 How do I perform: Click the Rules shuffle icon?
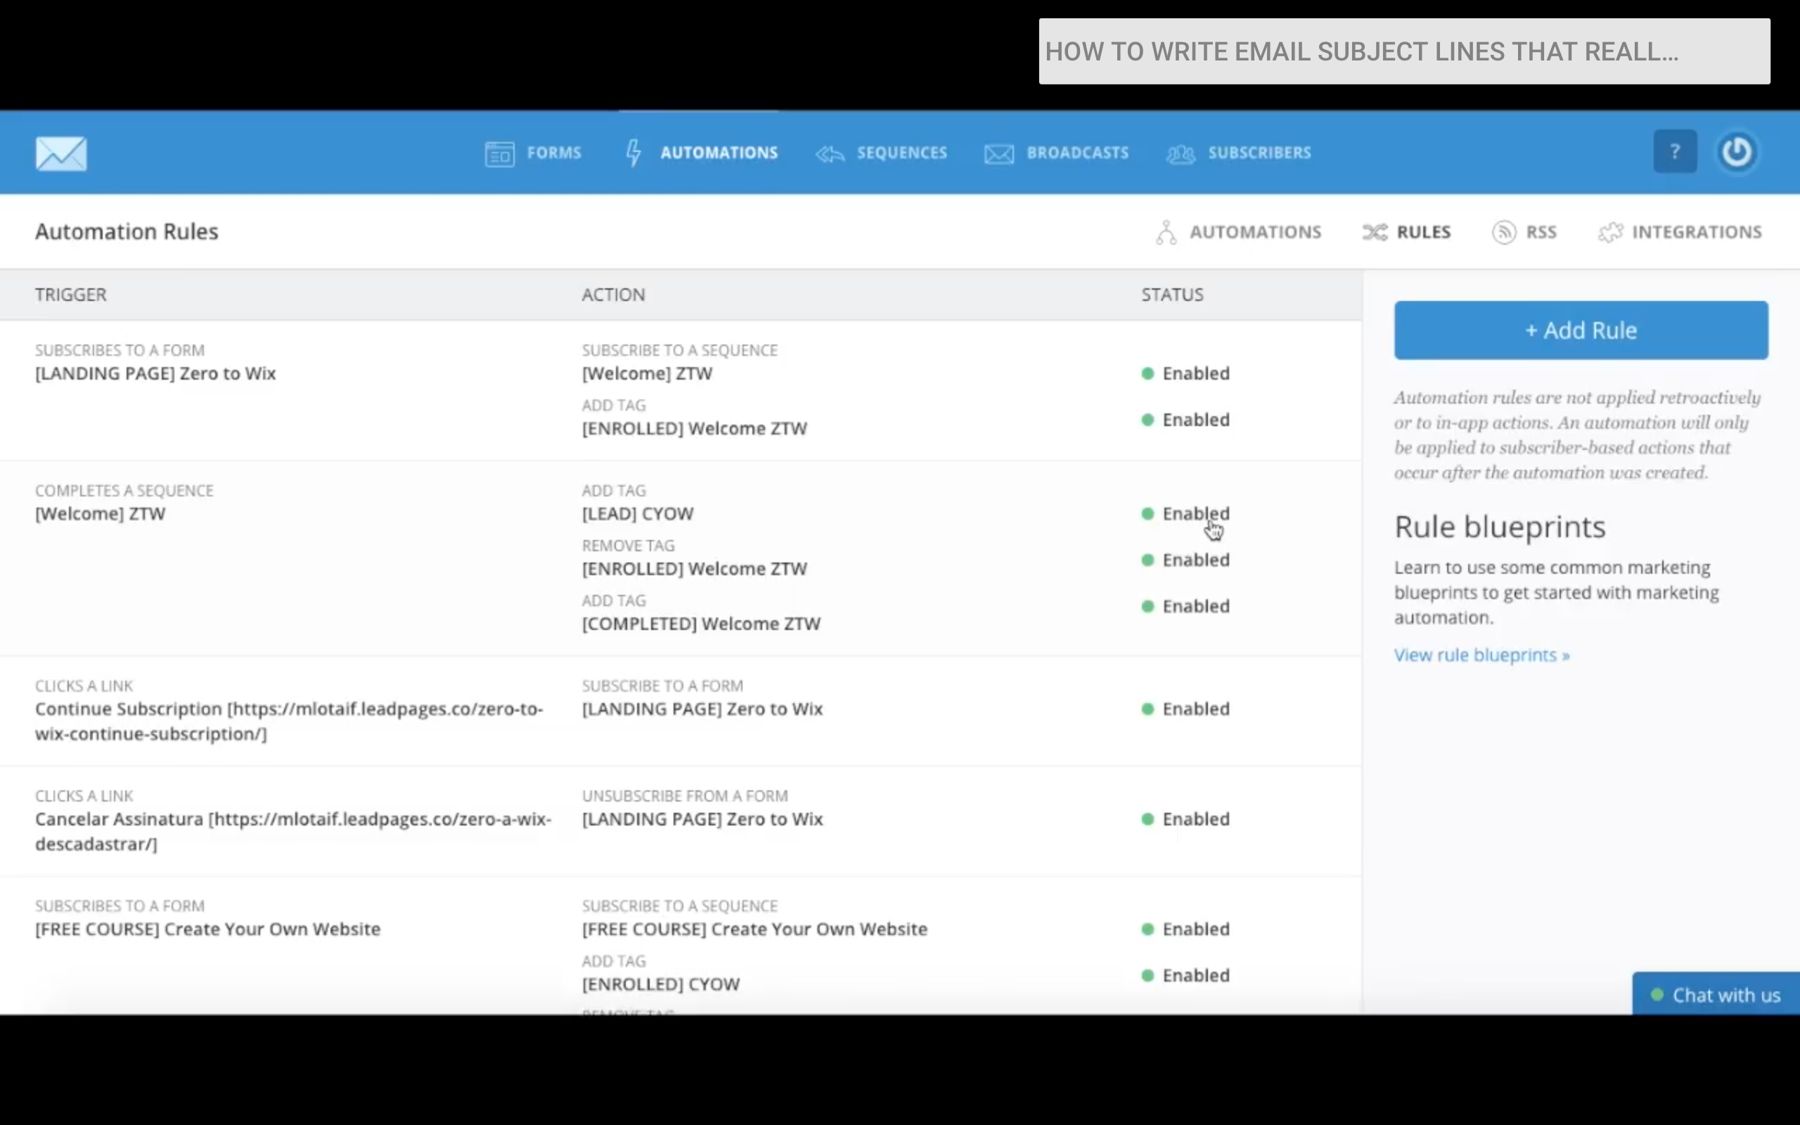(1375, 232)
